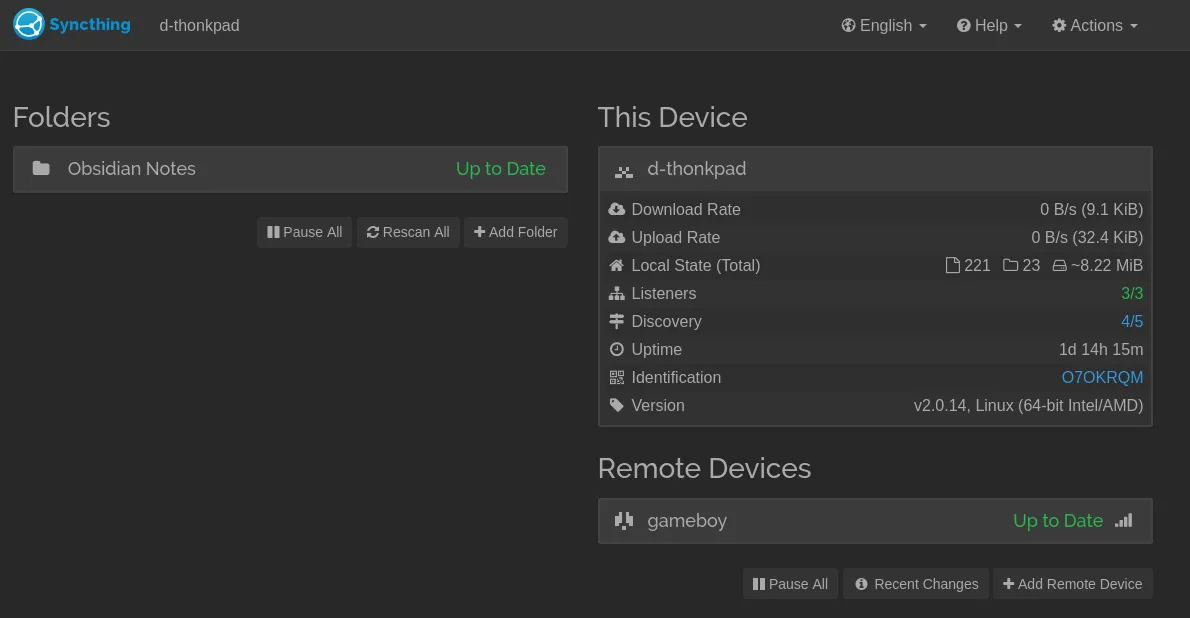Viewport: 1190px width, 618px height.
Task: Click the Syncthing logo icon
Action: 29,25
